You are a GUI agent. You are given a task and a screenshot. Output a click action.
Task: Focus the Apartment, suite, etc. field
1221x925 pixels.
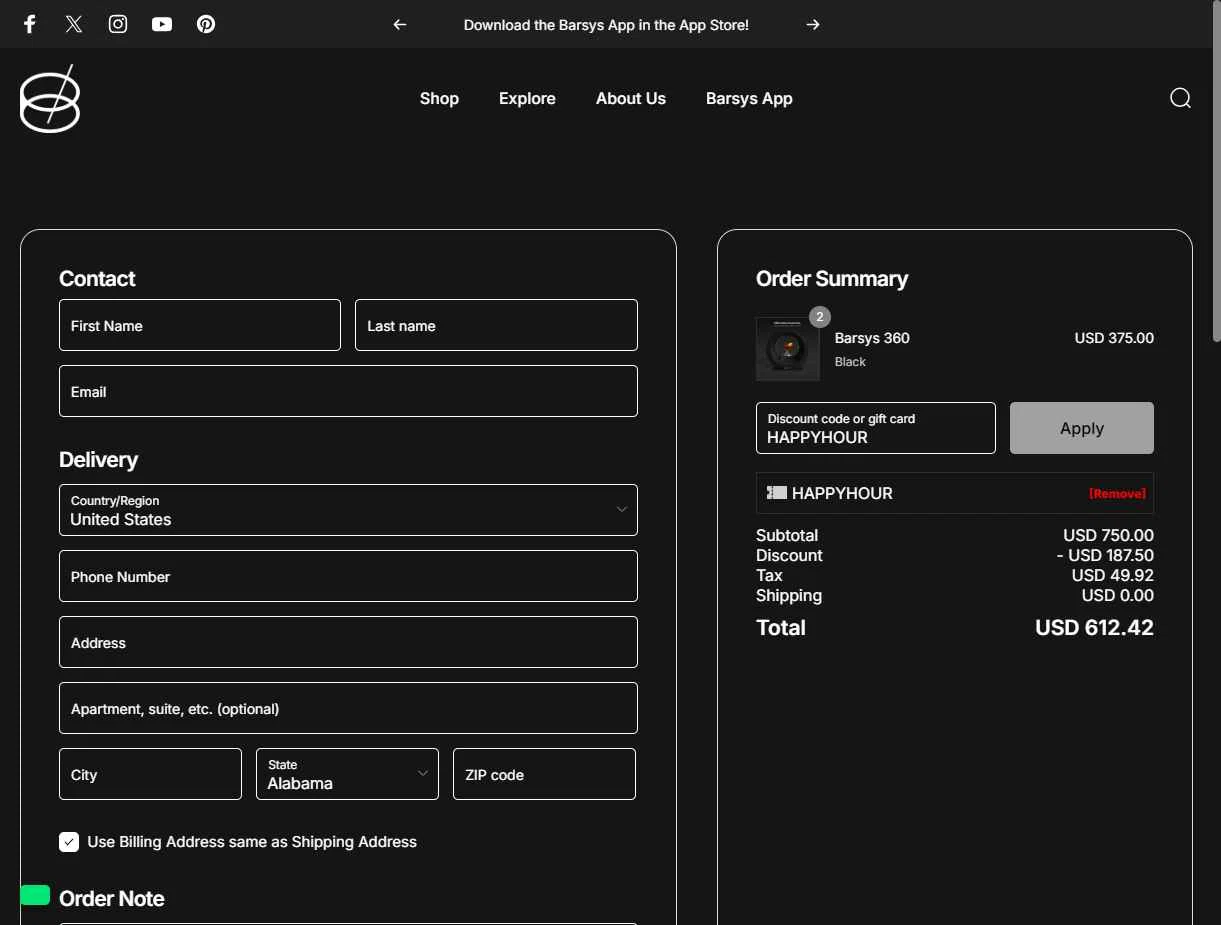coord(348,708)
